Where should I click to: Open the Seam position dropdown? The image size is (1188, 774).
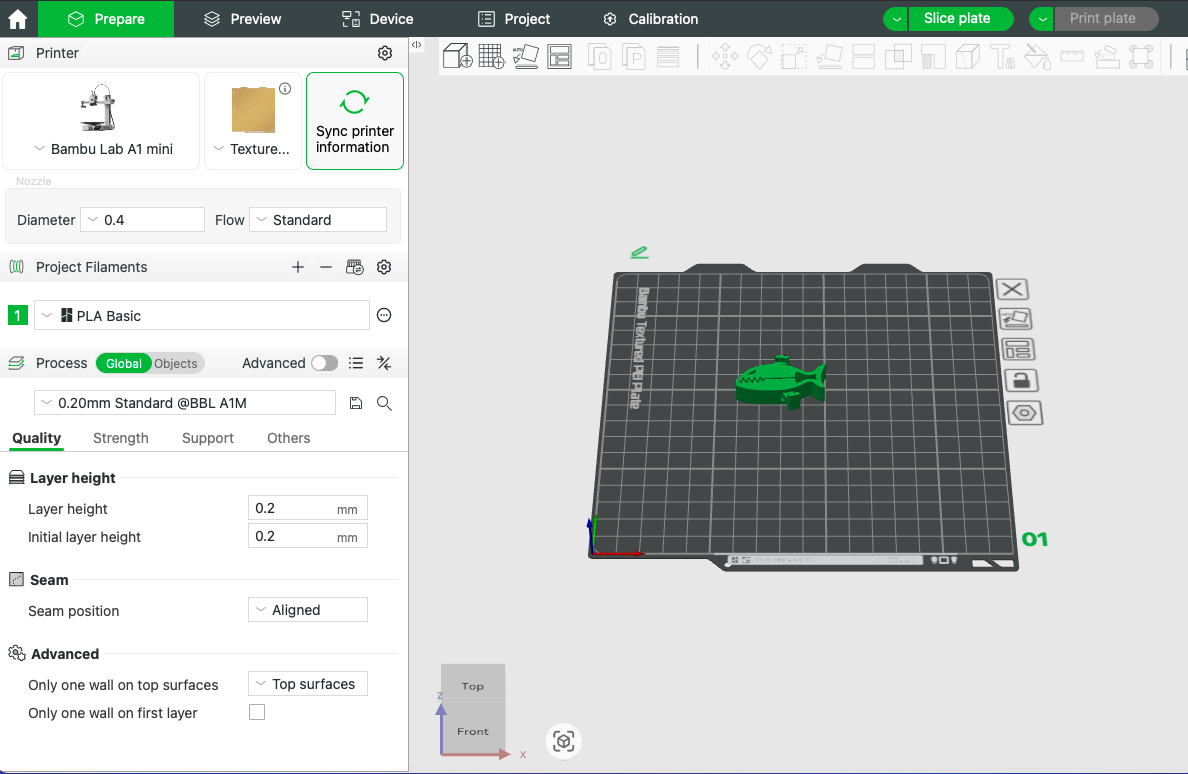coord(308,610)
